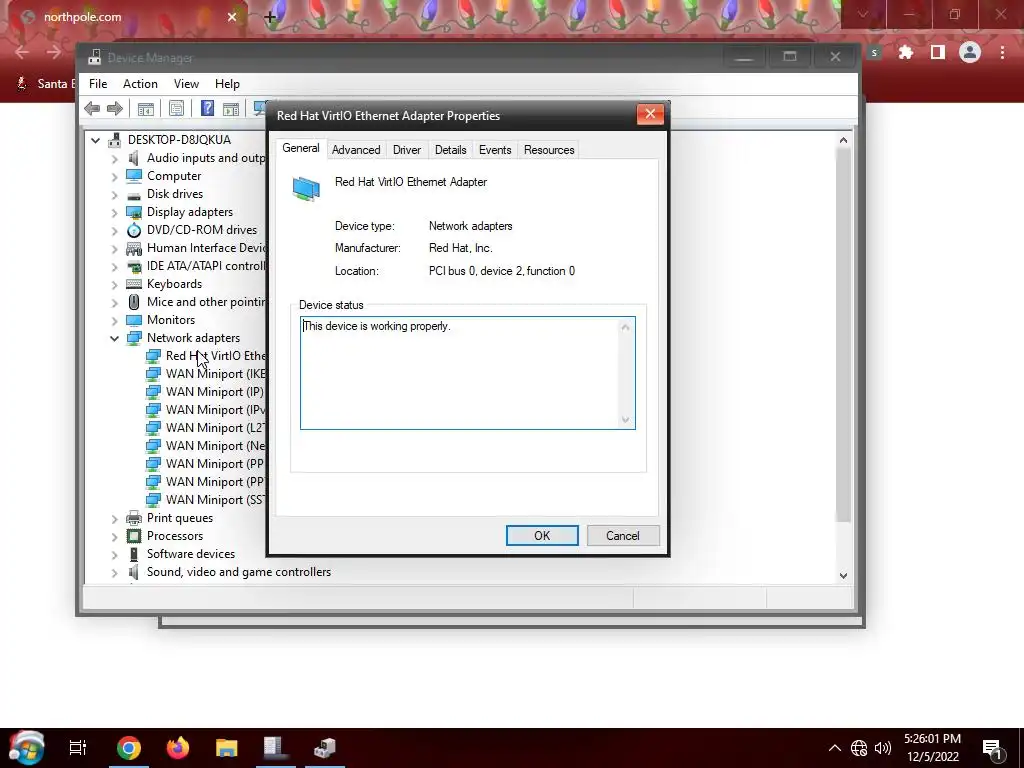The image size is (1024, 768).
Task: Select the Software devices category
Action: tap(191, 554)
